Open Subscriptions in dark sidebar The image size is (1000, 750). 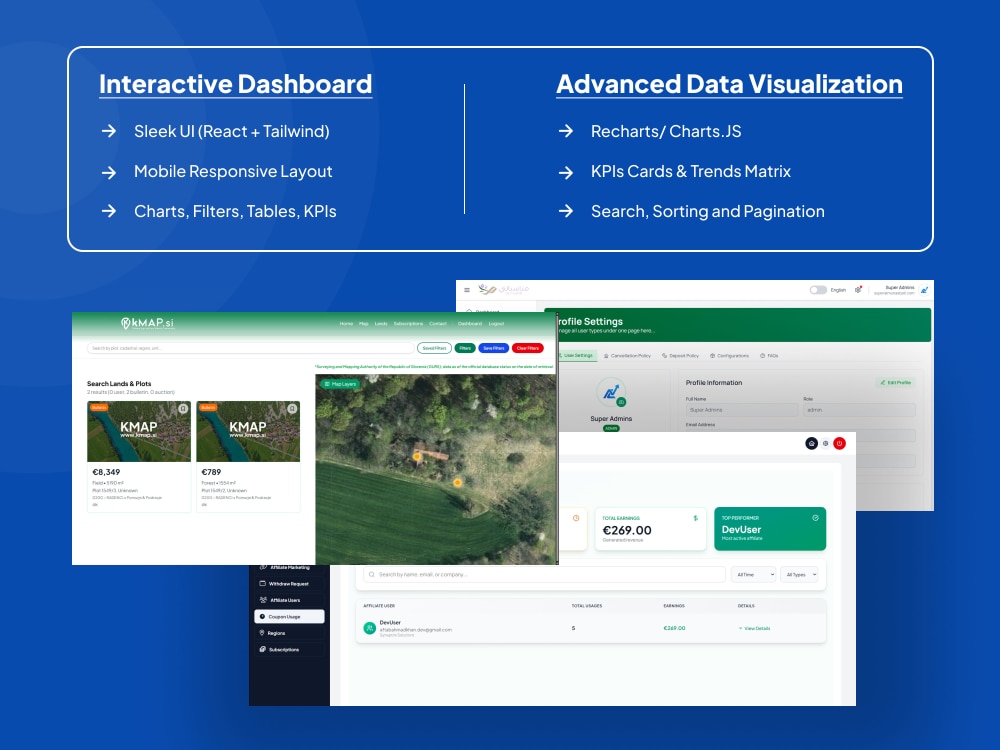(288, 649)
